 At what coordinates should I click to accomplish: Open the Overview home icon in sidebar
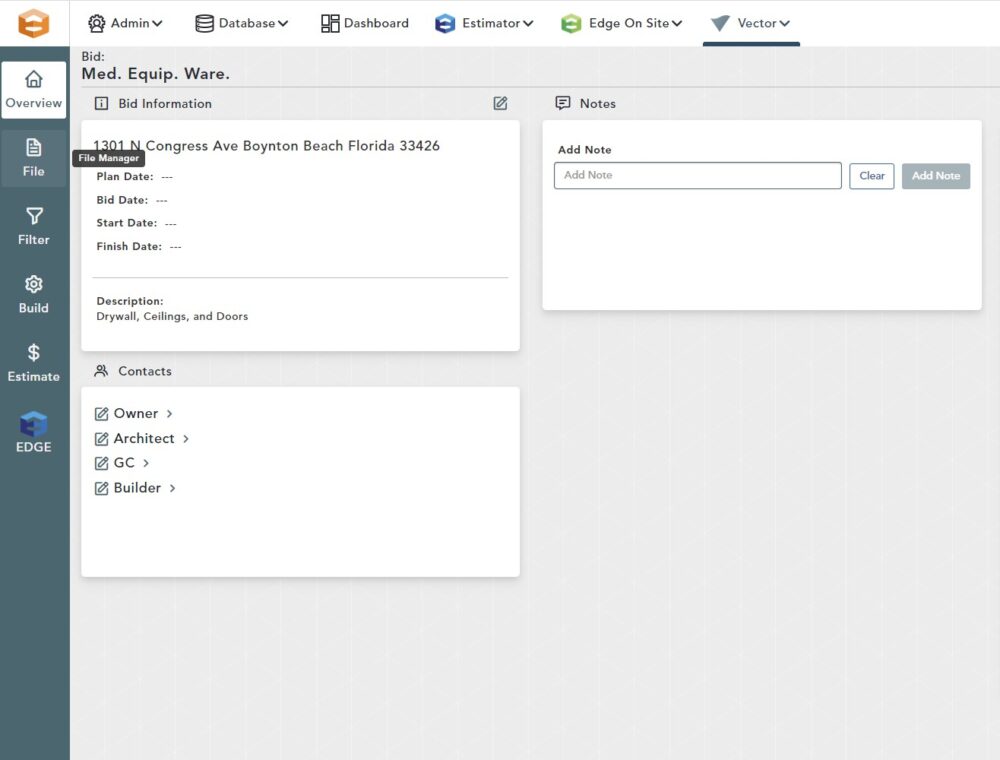(x=34, y=79)
